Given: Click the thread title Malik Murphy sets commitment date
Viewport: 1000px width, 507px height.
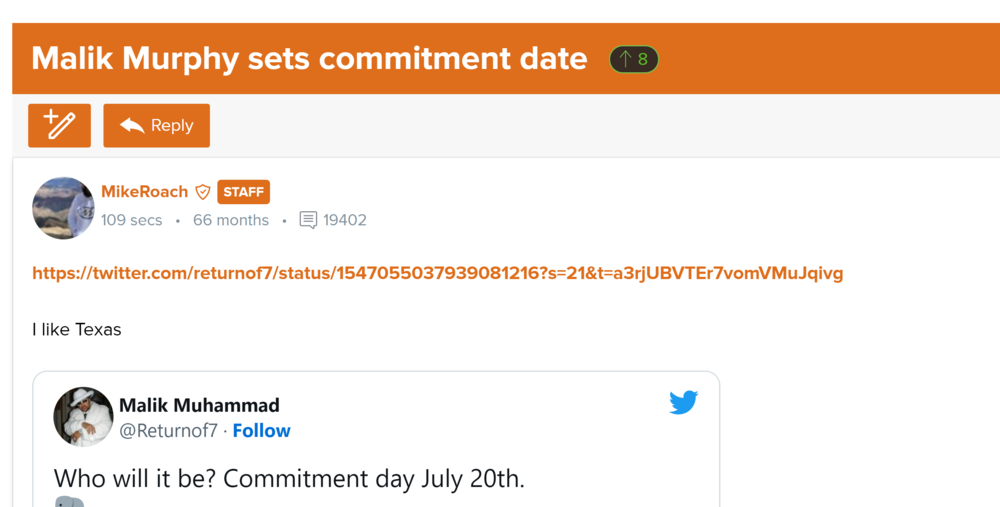Looking at the screenshot, I should [x=309, y=59].
